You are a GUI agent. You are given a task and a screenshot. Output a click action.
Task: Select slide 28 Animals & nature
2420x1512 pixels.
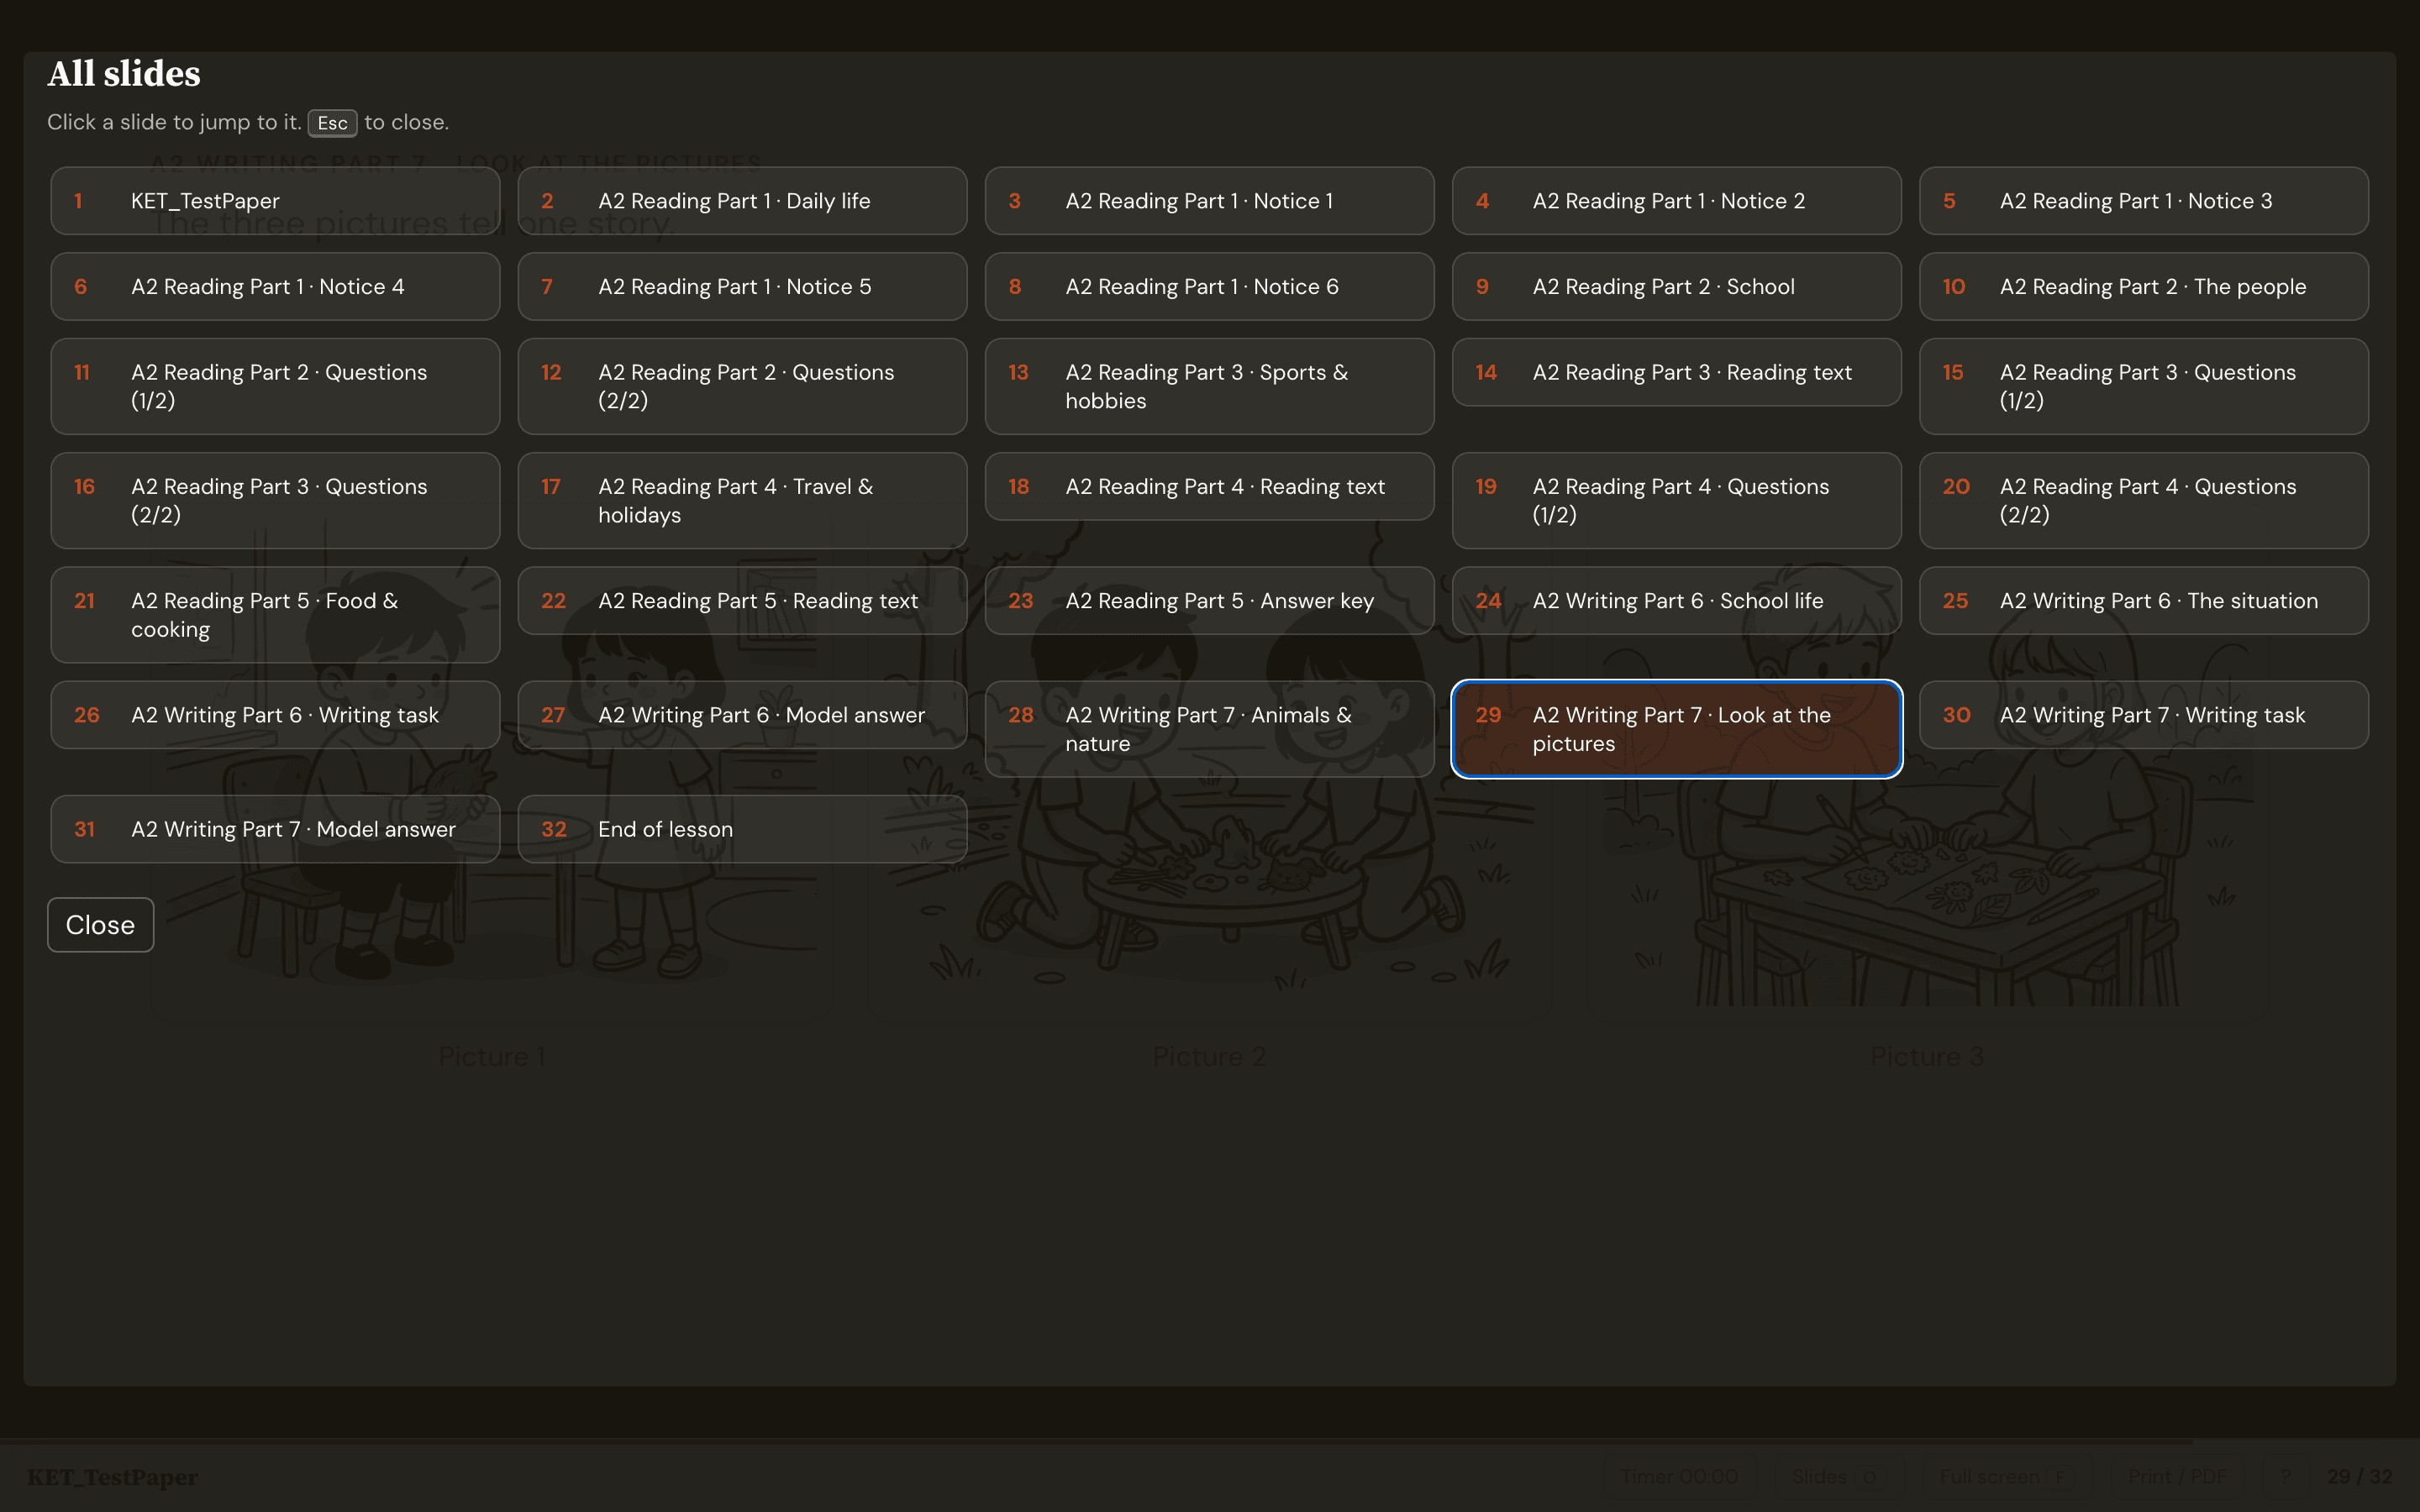pos(1209,729)
